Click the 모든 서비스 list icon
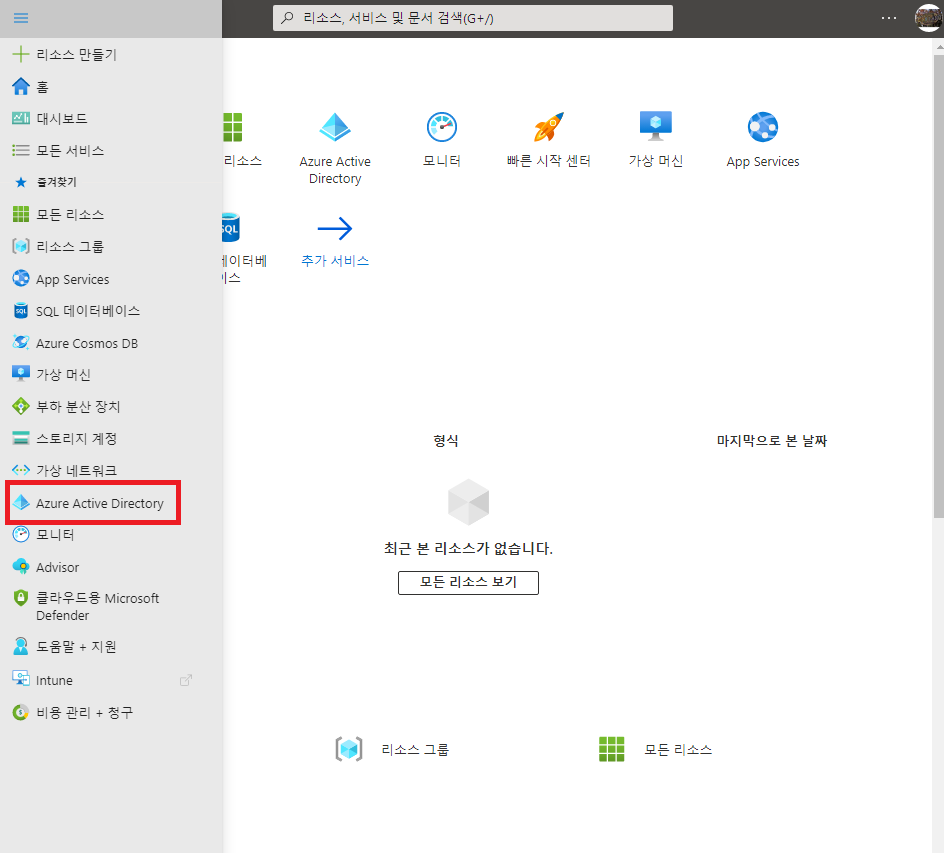 point(20,150)
